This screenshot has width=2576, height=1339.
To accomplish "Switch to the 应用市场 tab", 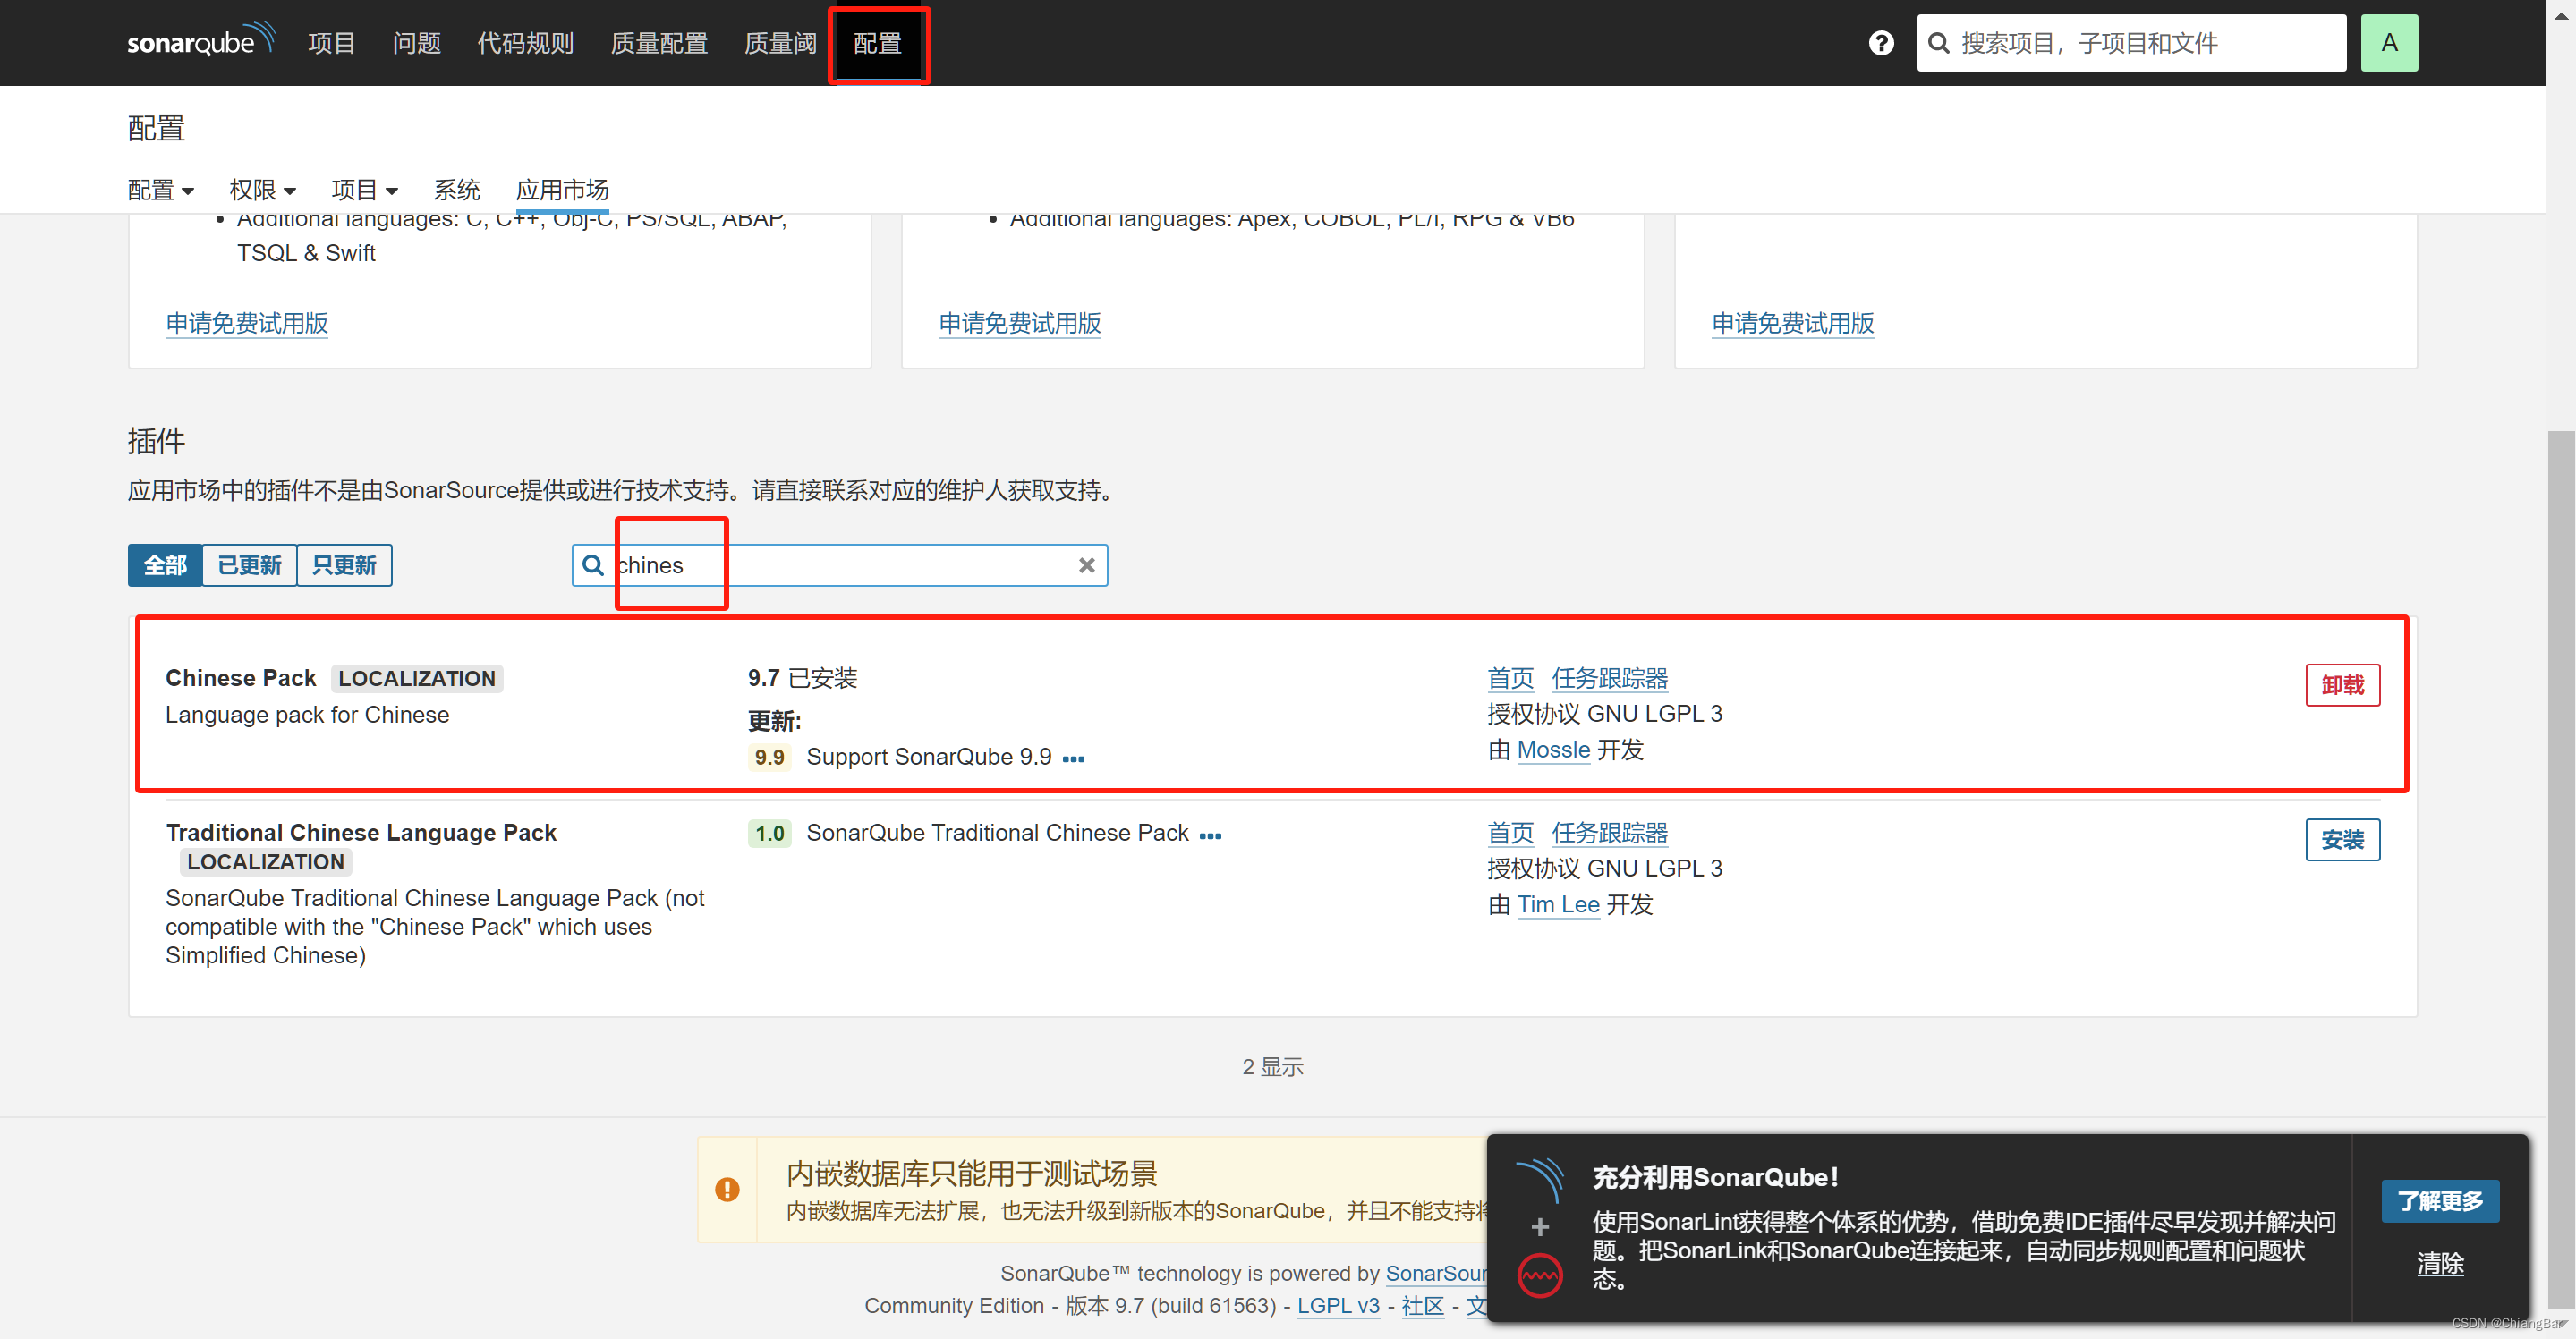I will click(x=562, y=190).
